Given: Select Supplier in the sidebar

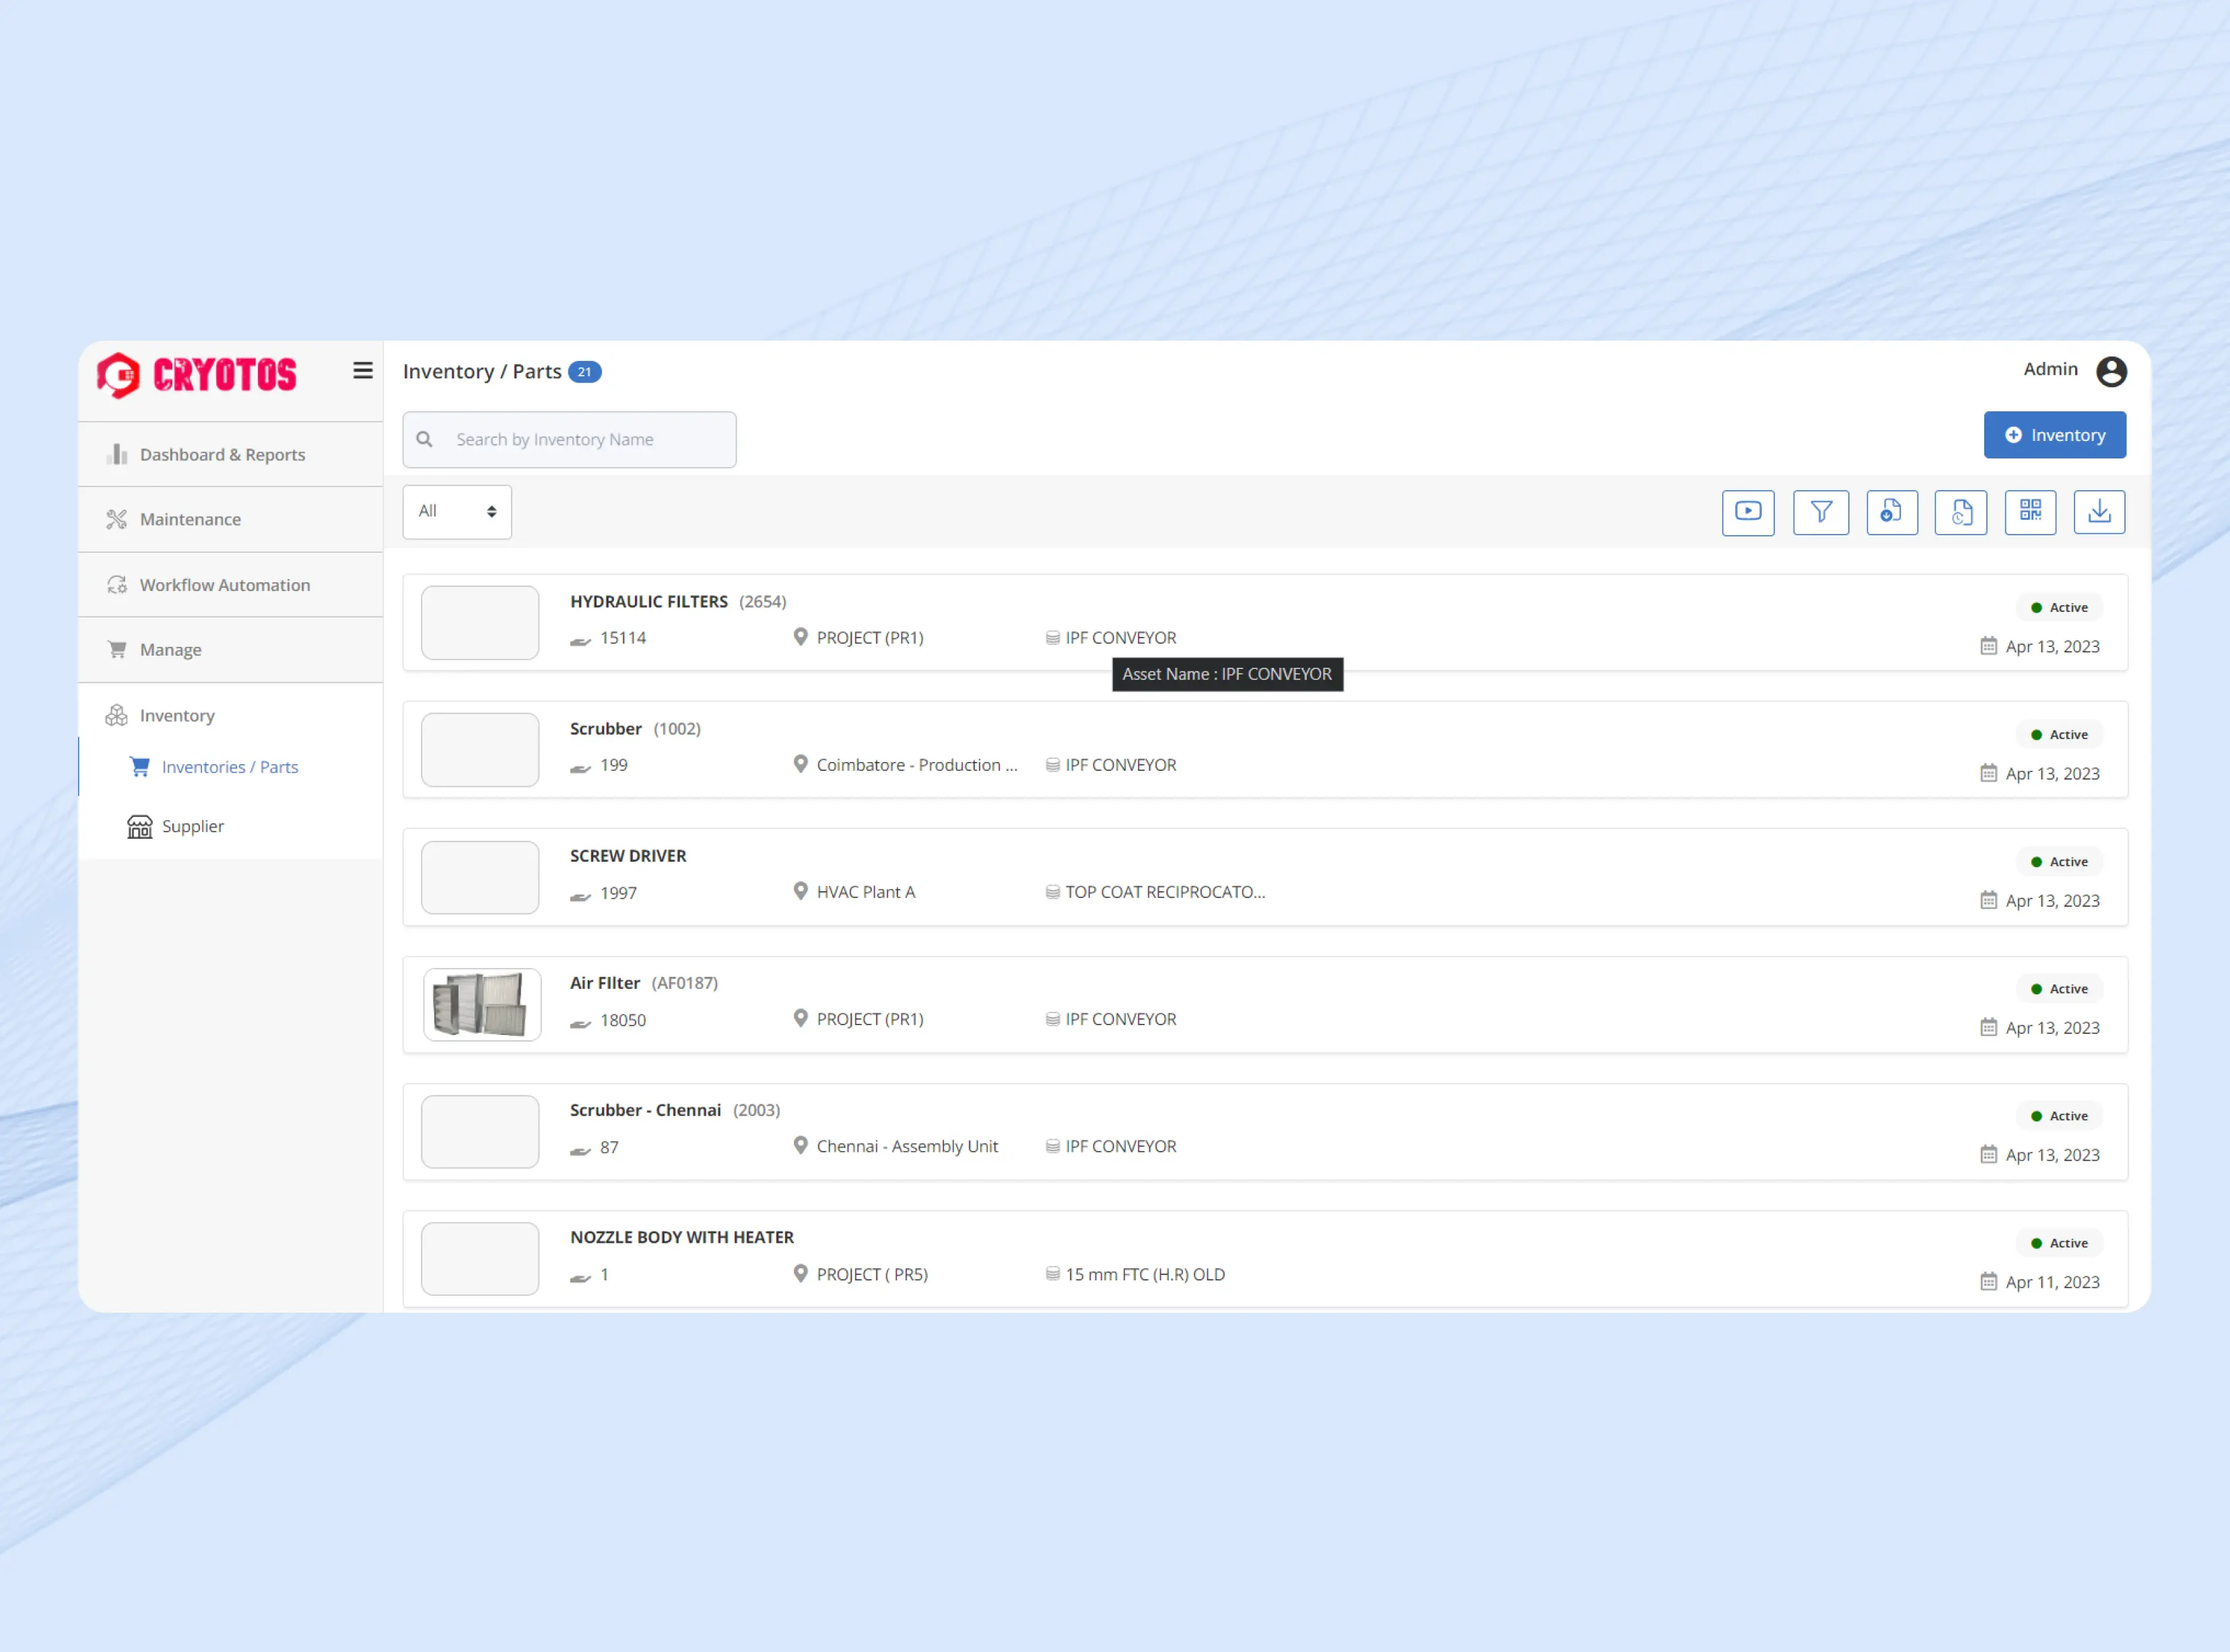Looking at the screenshot, I should point(192,826).
